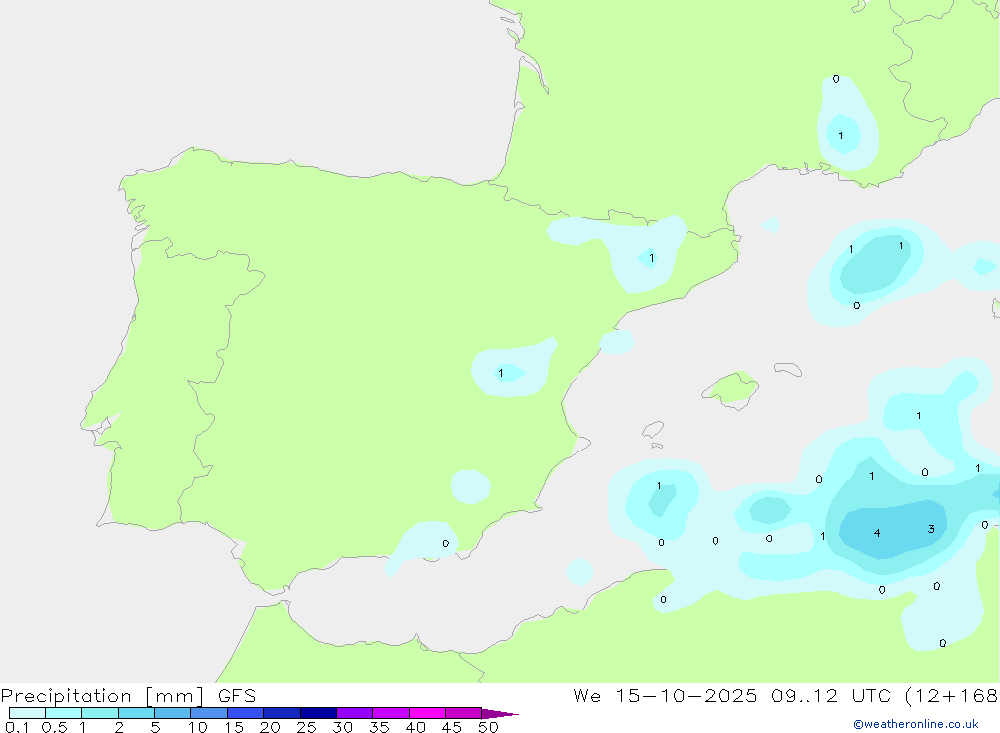Select the legend swatch between 25 and 30
Viewport: 1000px width, 733px height.
pyautogui.click(x=318, y=713)
